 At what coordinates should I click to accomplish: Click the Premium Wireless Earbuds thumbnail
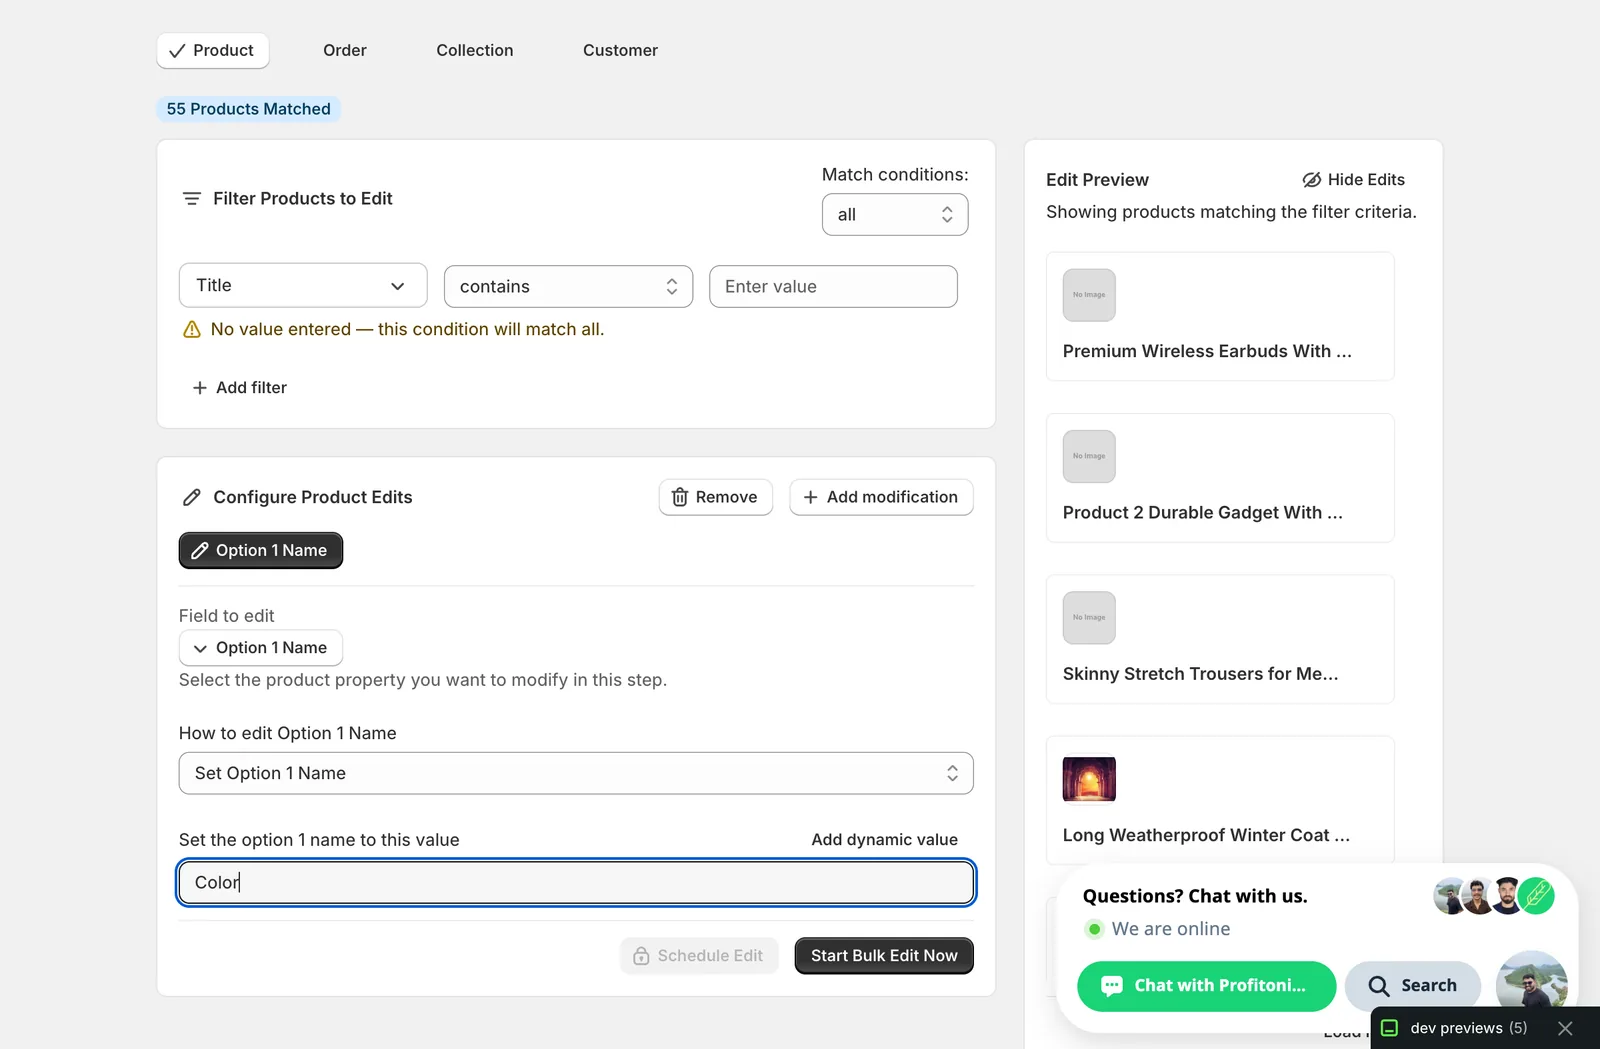pos(1089,295)
